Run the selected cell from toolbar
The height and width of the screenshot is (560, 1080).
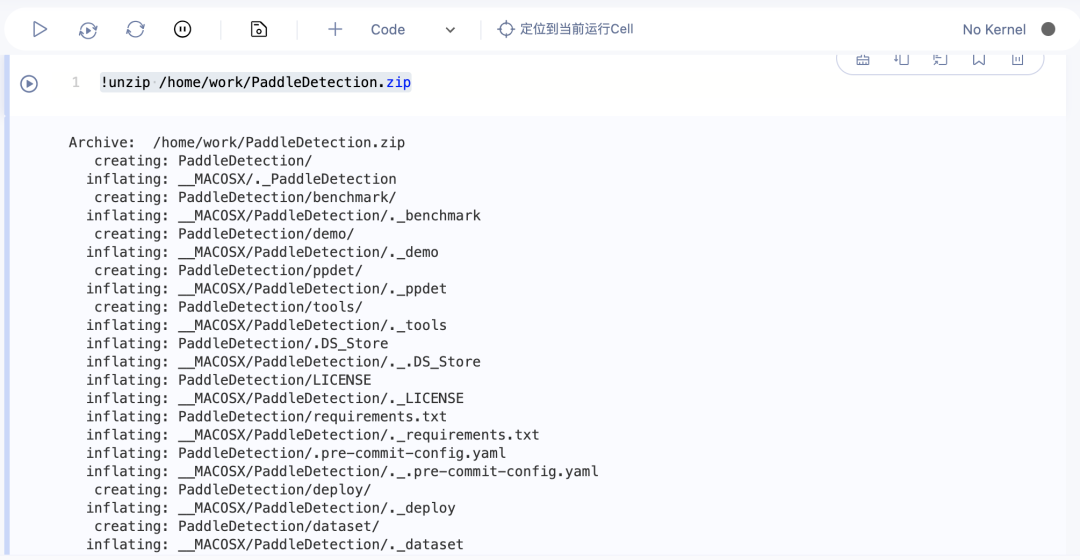tap(40, 29)
